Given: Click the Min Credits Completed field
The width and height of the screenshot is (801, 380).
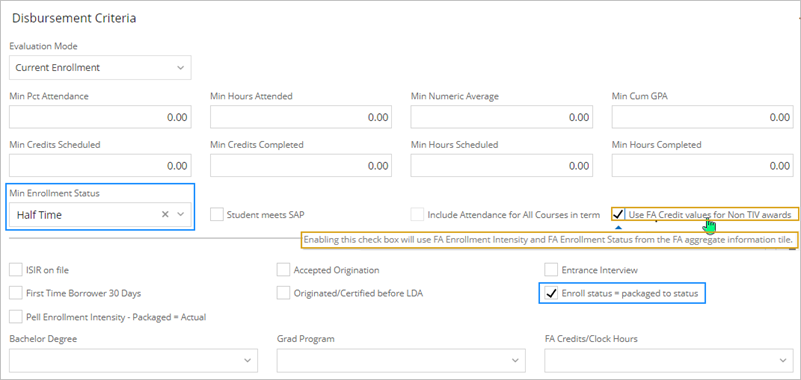Looking at the screenshot, I should pos(301,165).
